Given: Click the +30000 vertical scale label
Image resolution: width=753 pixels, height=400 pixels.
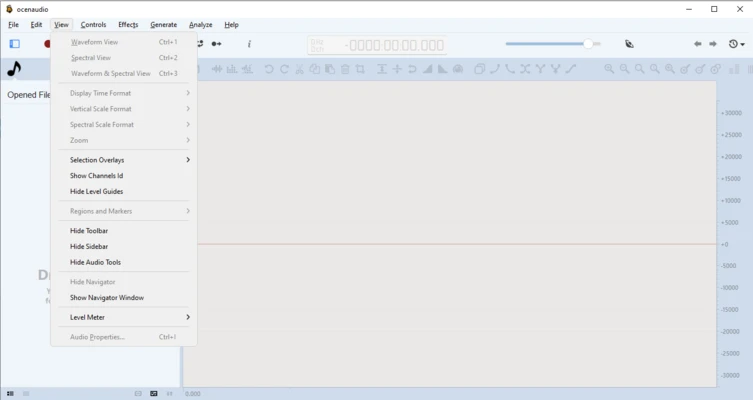Looking at the screenshot, I should click(731, 113).
